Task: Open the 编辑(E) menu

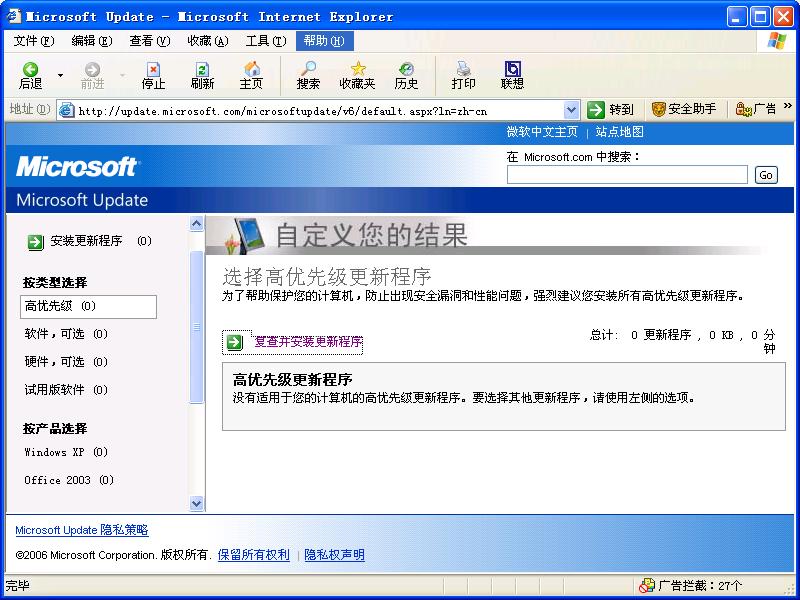Action: point(92,41)
